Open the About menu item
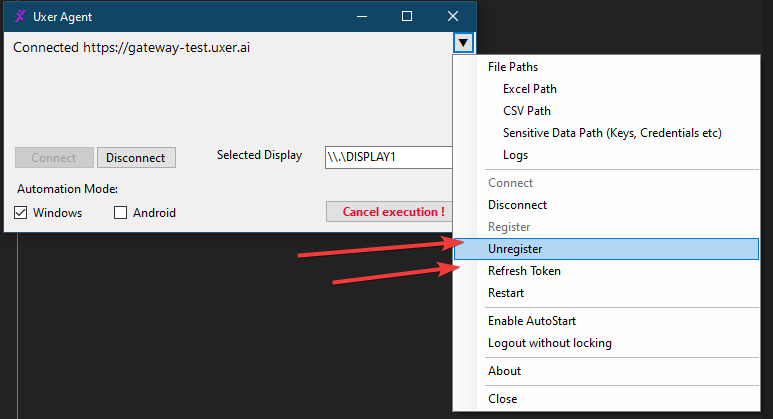 [606, 371]
